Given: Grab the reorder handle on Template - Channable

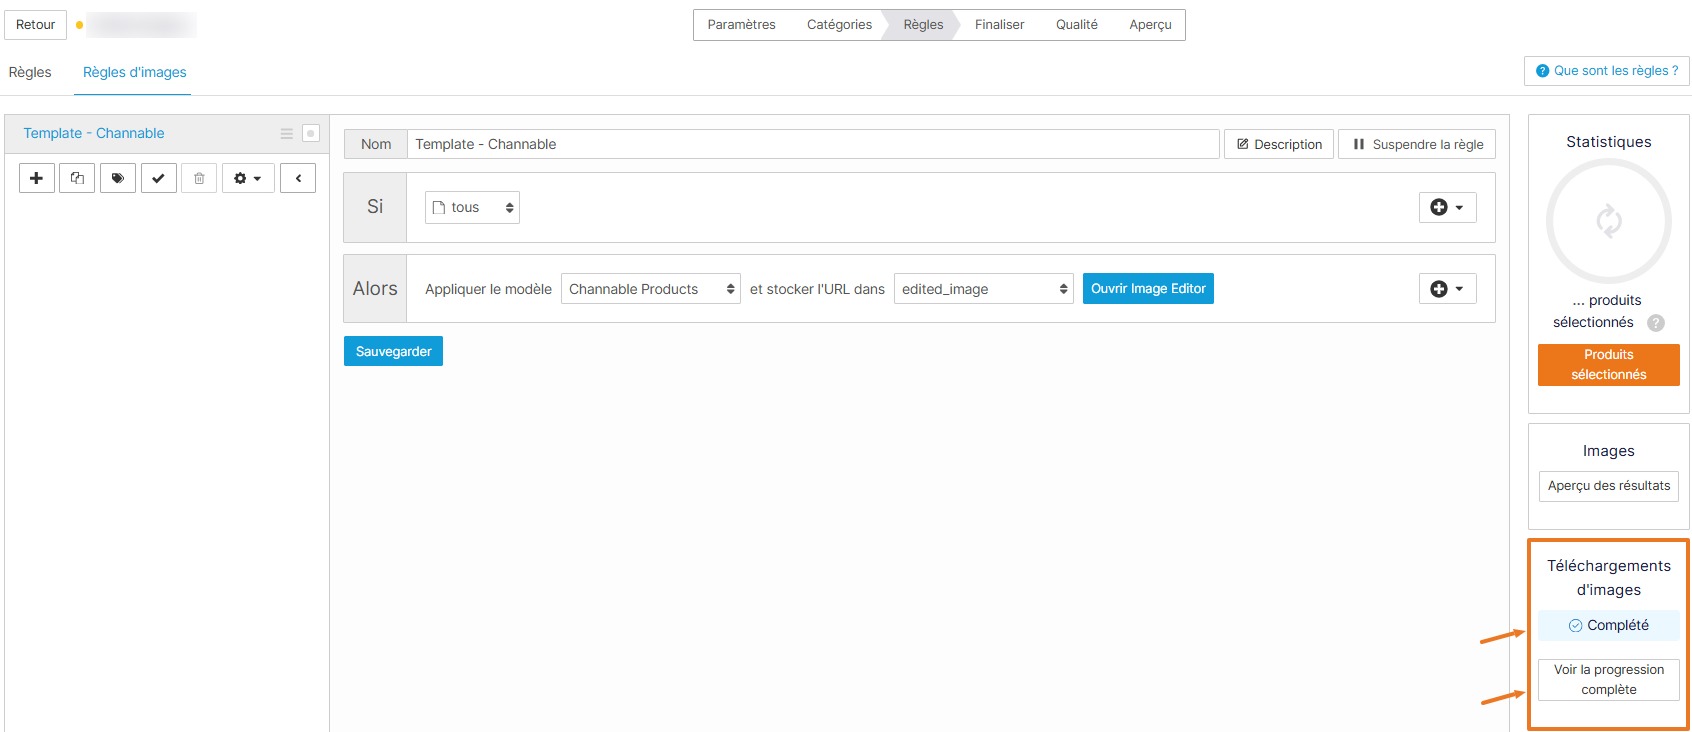Looking at the screenshot, I should pos(287,133).
